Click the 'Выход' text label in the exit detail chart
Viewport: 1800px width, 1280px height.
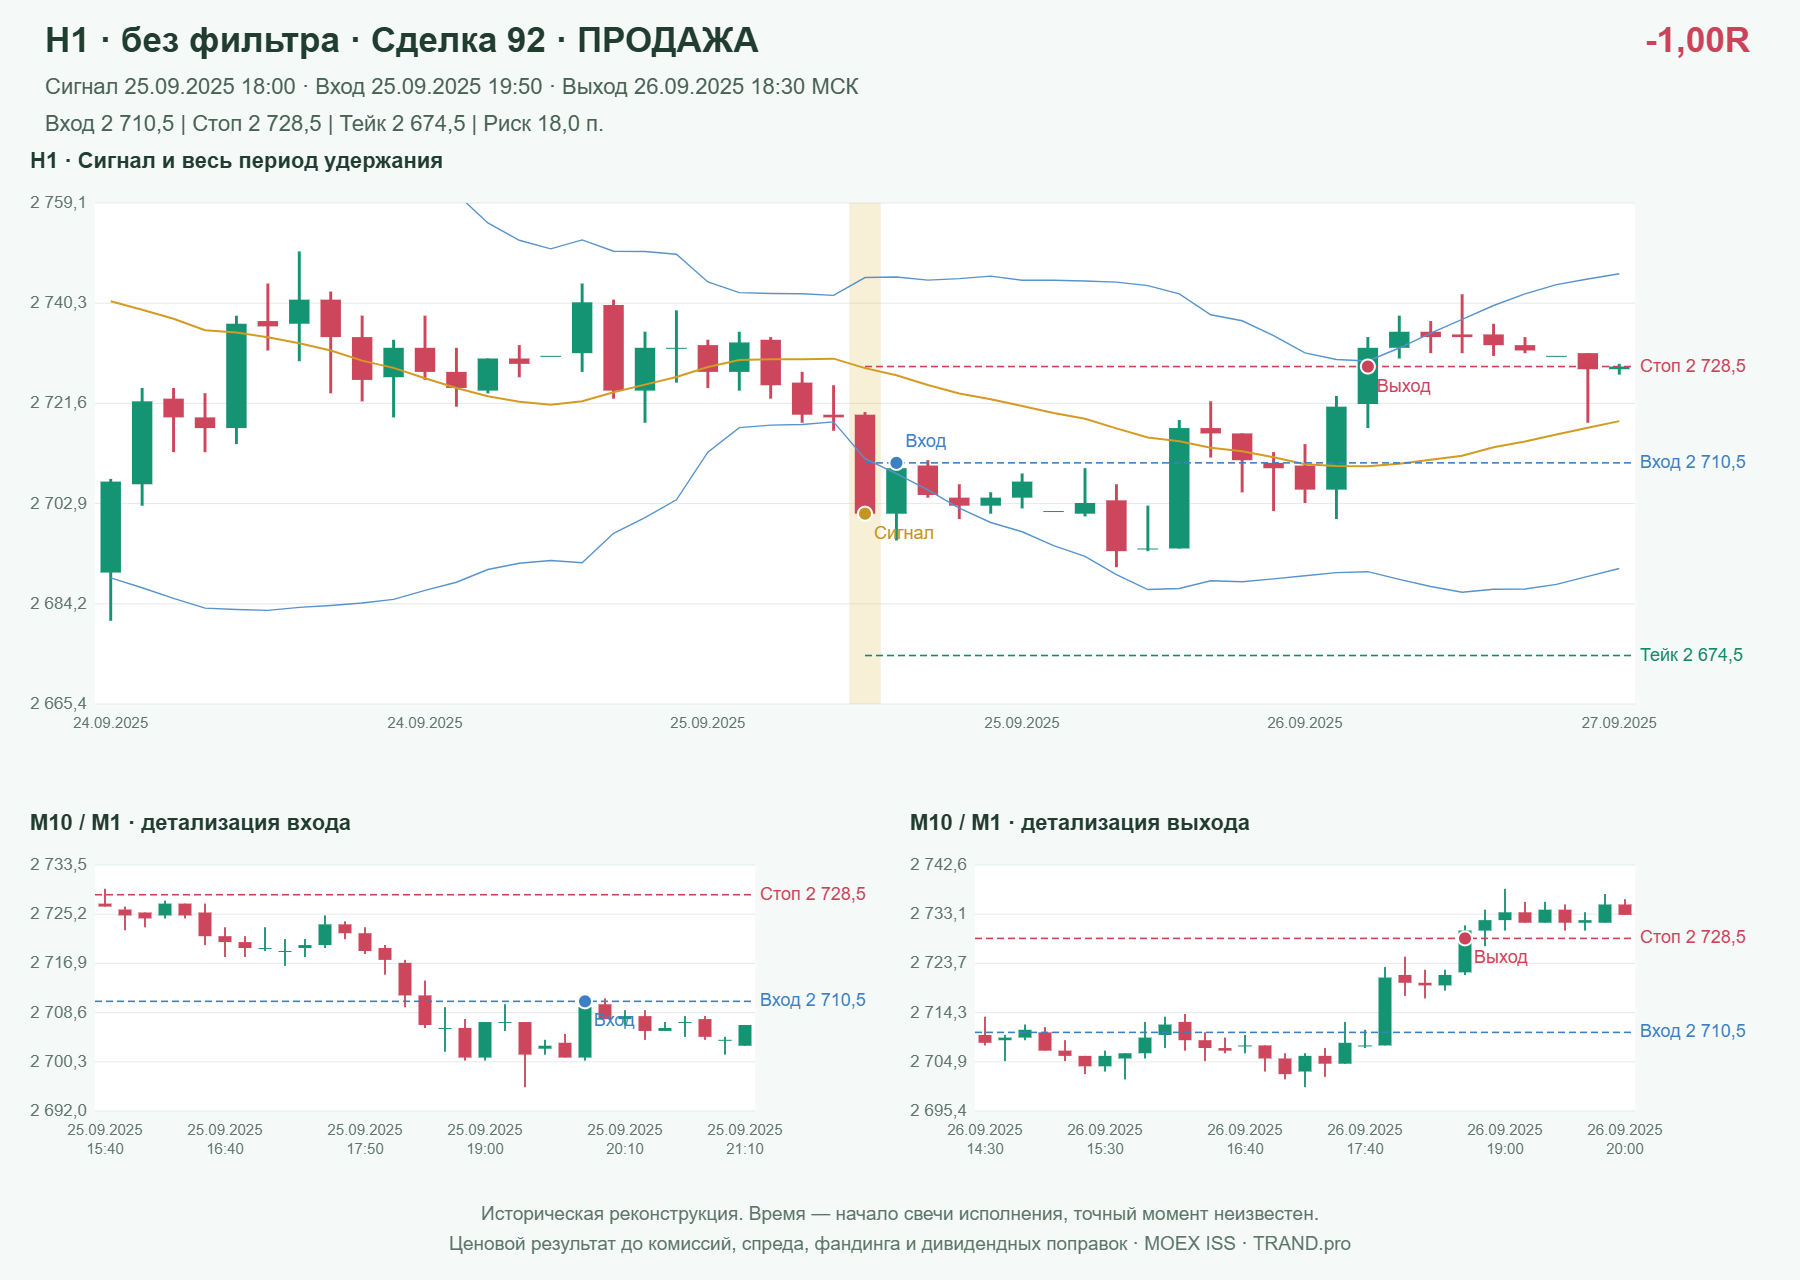(x=1501, y=957)
